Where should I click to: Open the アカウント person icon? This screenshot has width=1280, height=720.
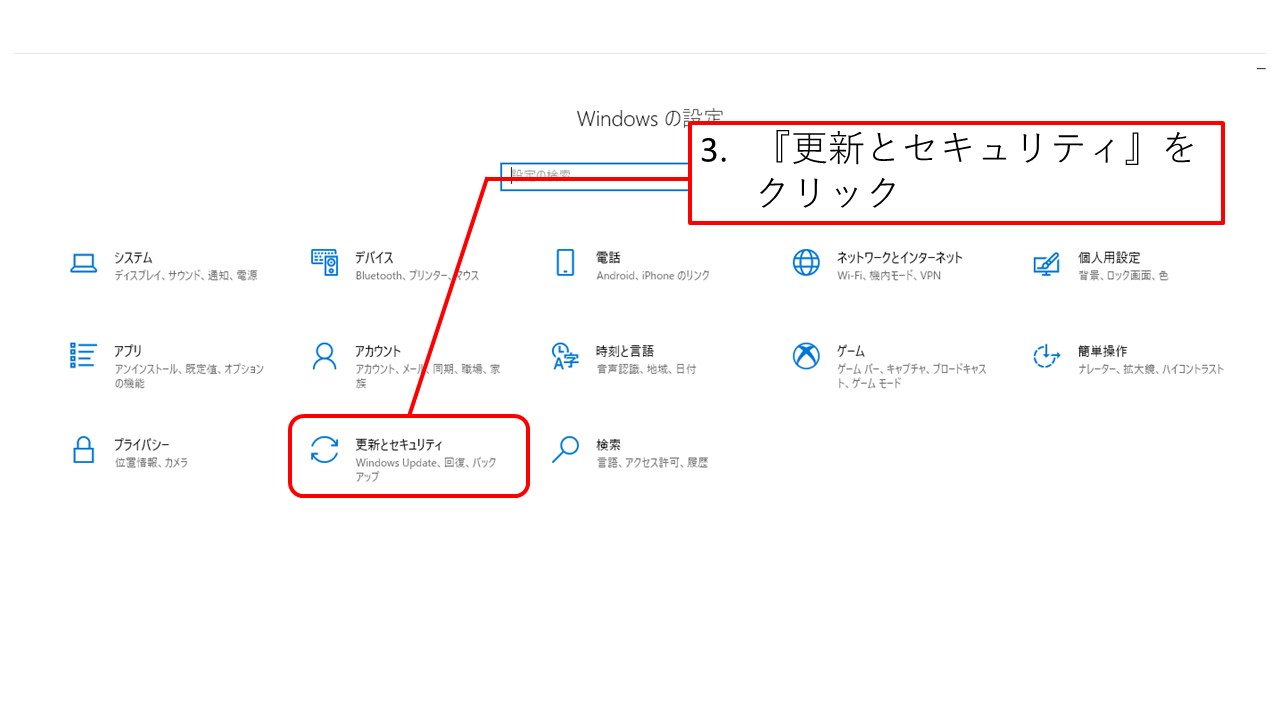point(324,356)
